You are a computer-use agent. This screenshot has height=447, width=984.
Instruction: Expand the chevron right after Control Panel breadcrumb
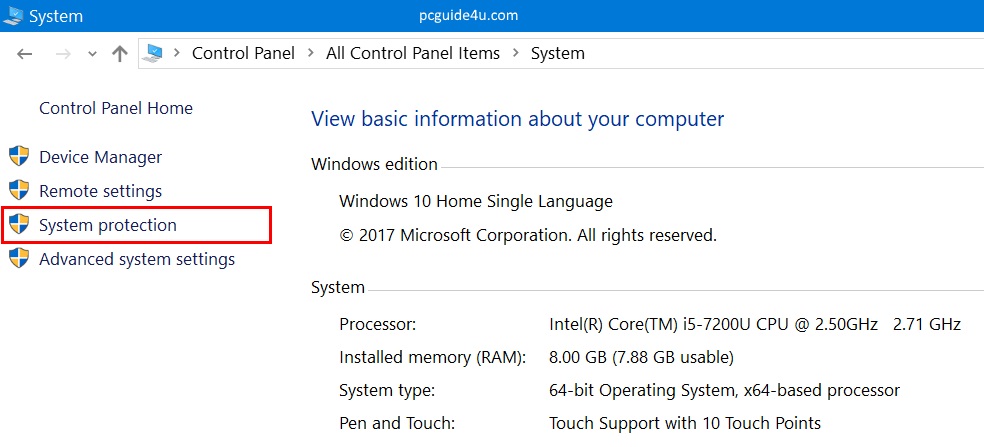pyautogui.click(x=311, y=54)
